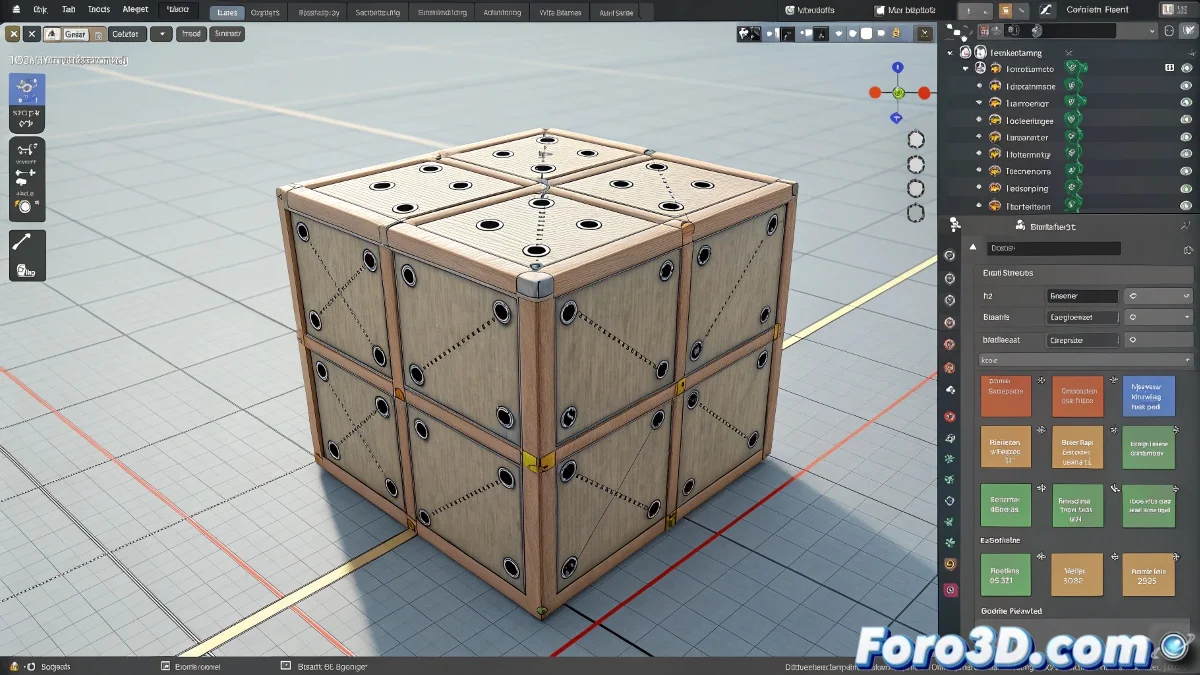Open dropdown in the h2 row

1159,296
